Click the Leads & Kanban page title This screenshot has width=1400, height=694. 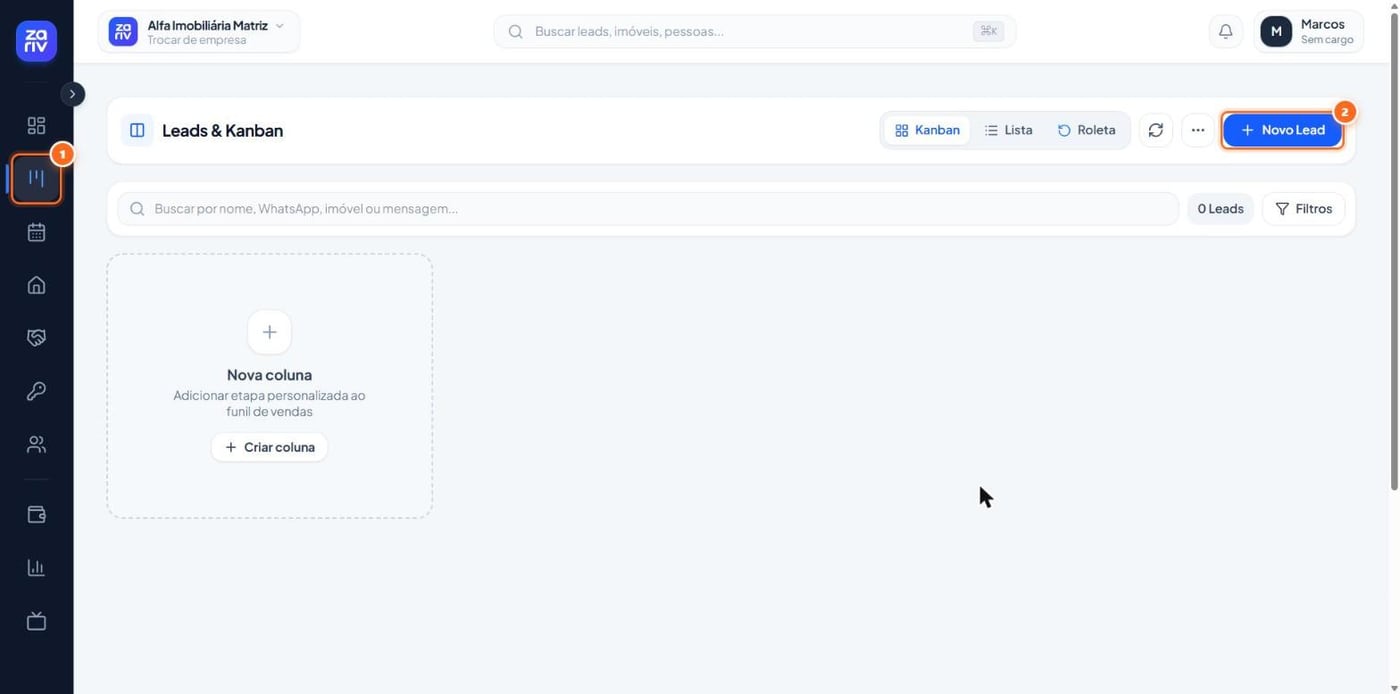pos(222,130)
